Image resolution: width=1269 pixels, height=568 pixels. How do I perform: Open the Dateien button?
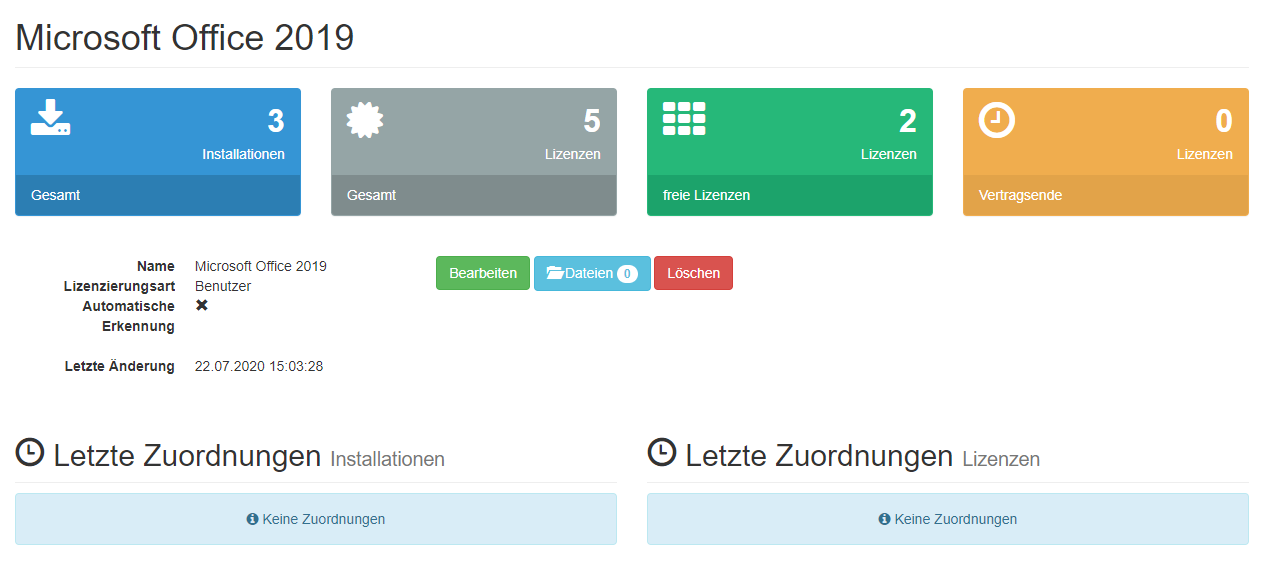(x=592, y=273)
